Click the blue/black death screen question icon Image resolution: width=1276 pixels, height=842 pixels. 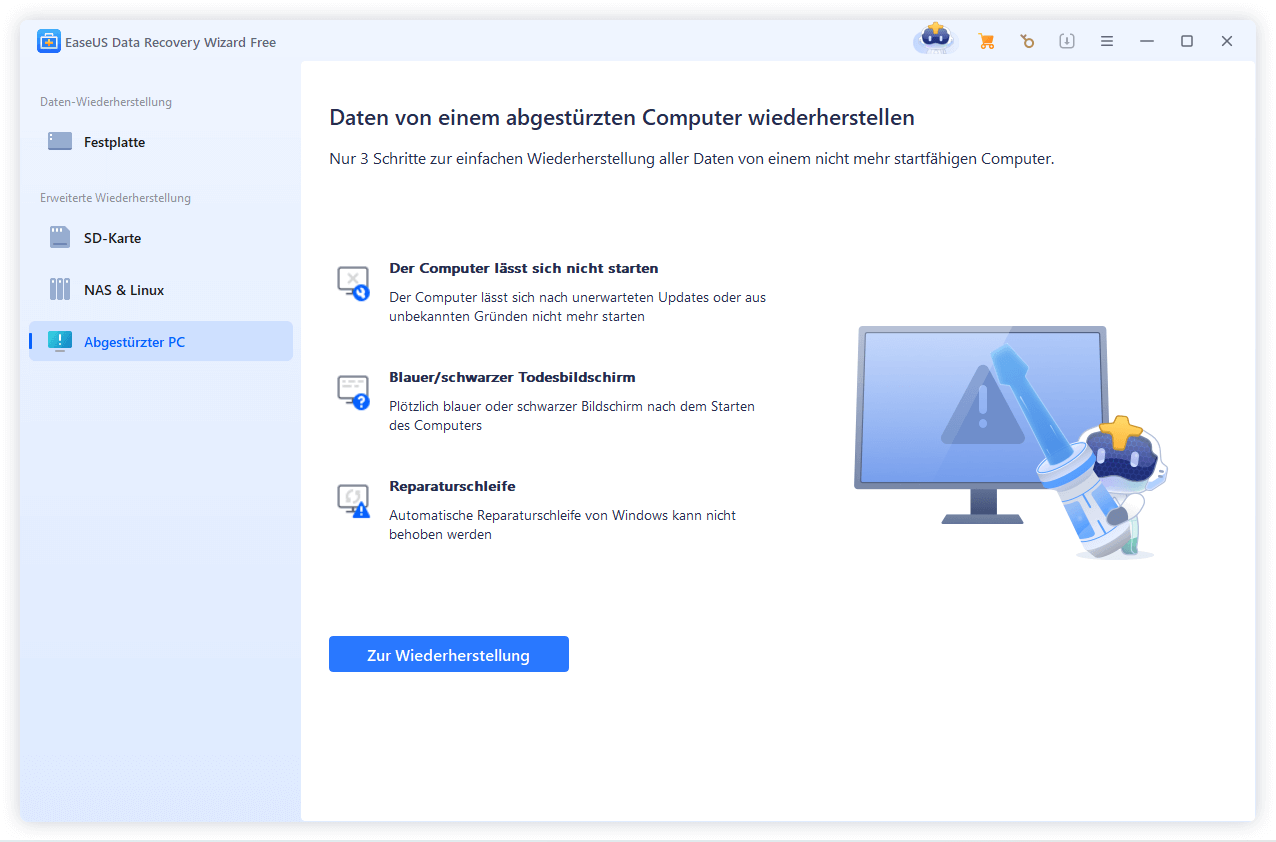click(354, 392)
